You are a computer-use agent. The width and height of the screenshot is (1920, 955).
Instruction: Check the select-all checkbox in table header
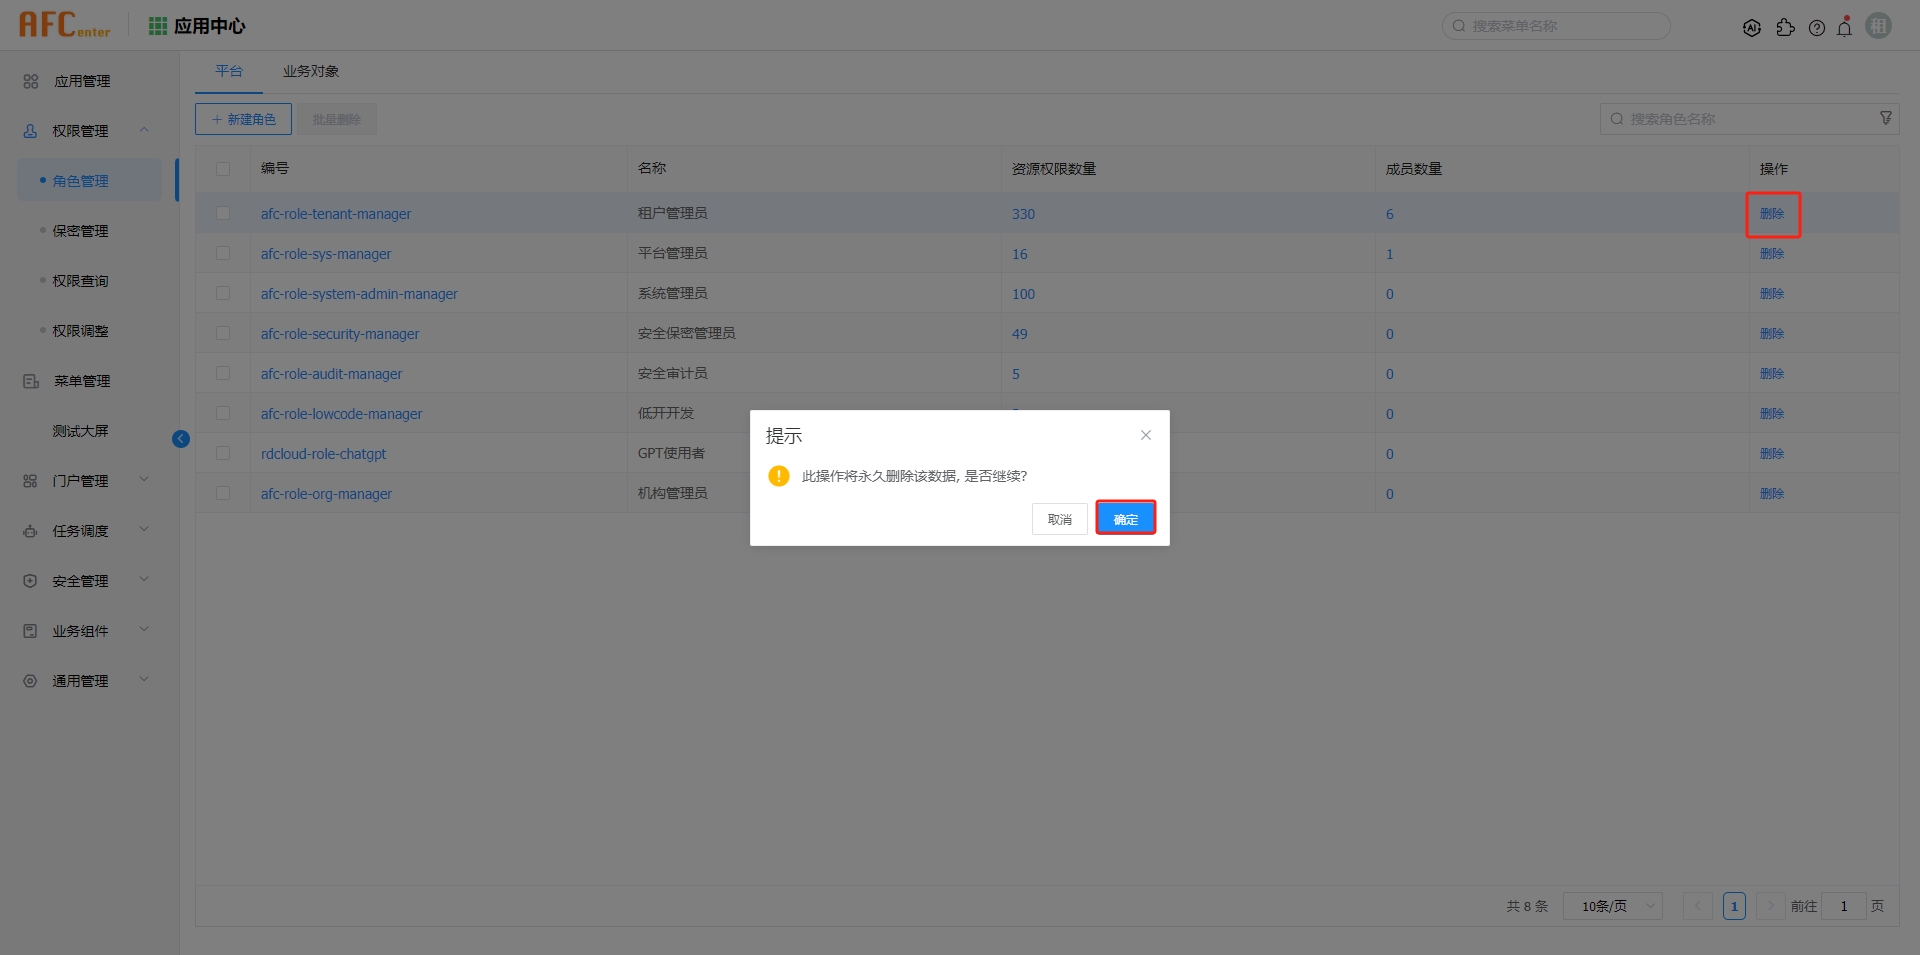pyautogui.click(x=223, y=169)
